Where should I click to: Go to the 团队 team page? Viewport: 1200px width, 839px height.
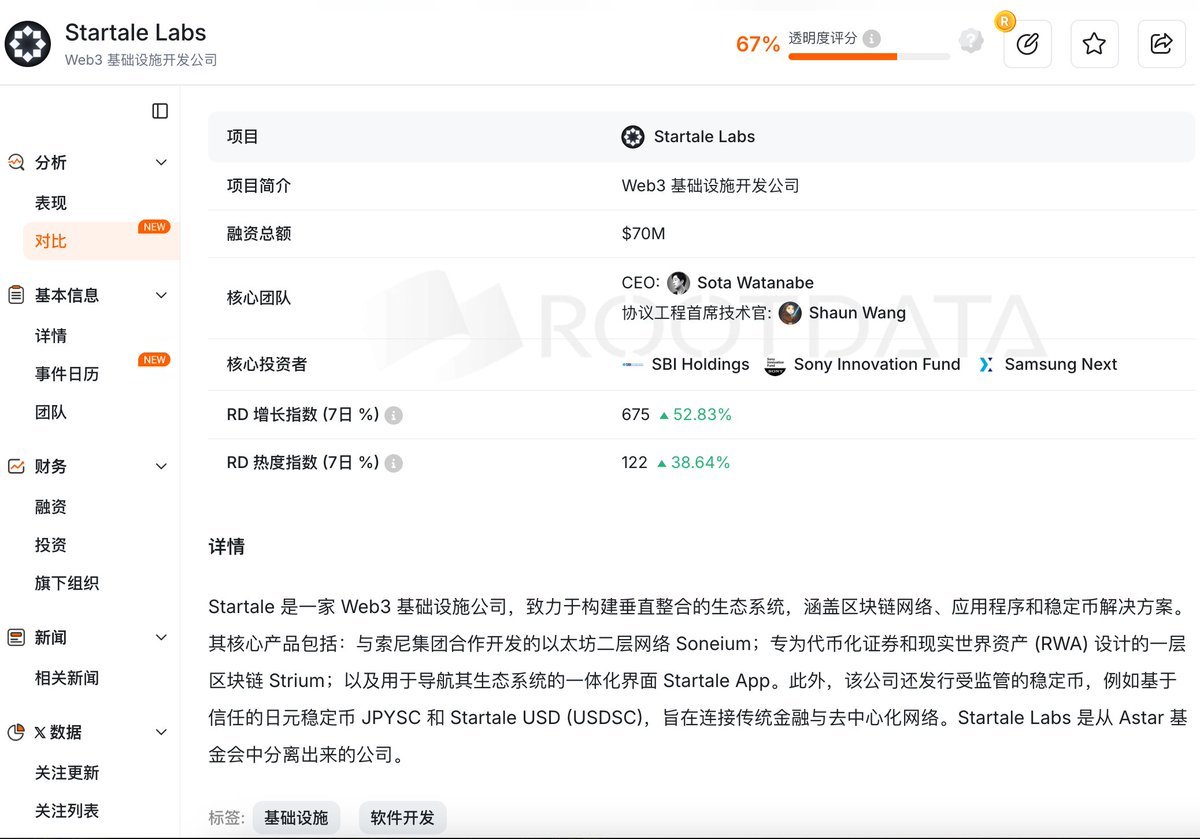click(51, 412)
